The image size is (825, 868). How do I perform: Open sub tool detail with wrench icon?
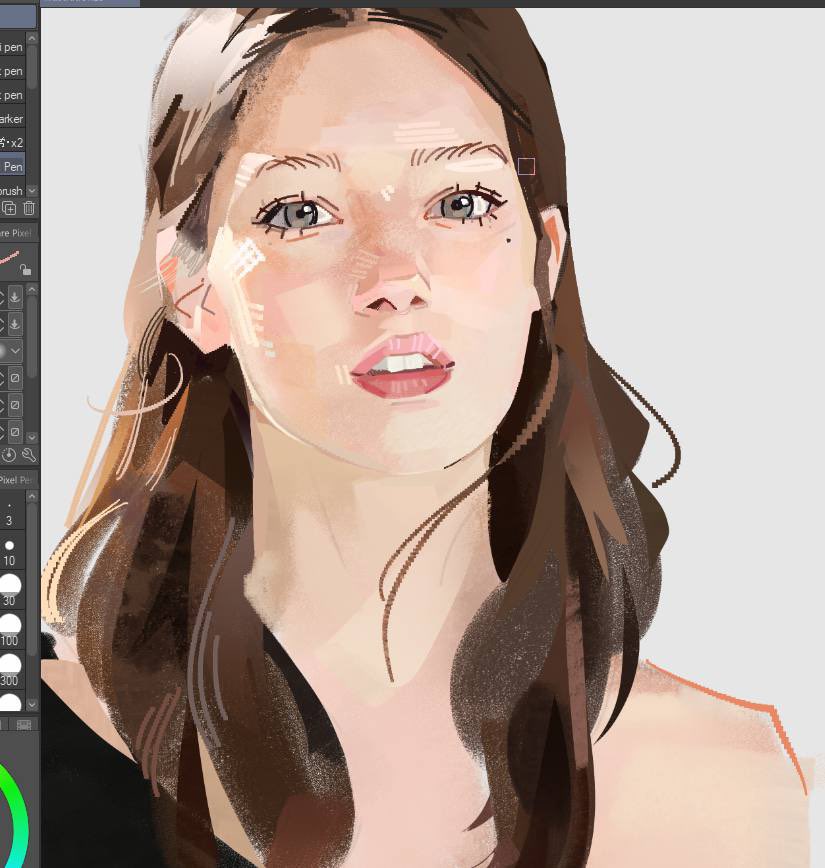[29, 455]
